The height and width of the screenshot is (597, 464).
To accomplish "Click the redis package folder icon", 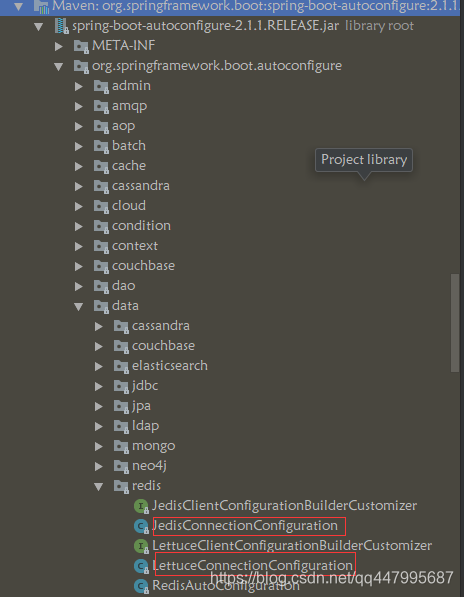I will point(121,486).
